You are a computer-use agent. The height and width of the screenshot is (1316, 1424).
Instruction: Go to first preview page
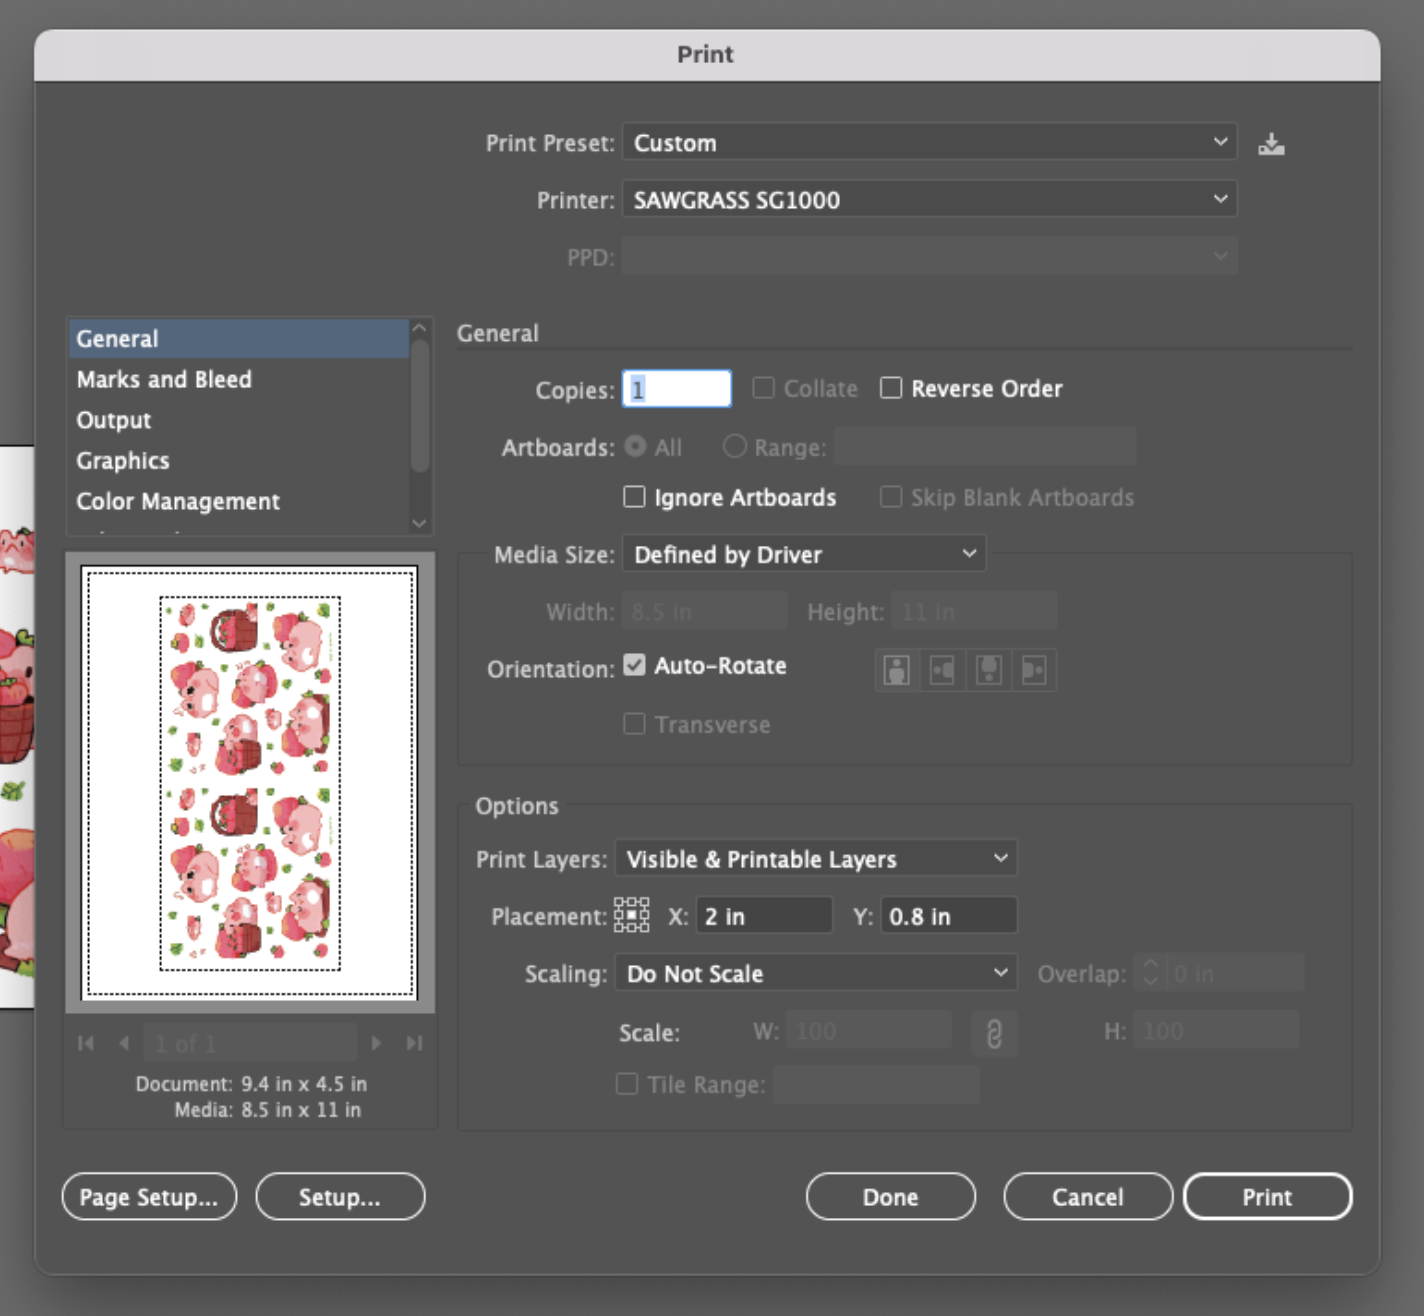86,1043
